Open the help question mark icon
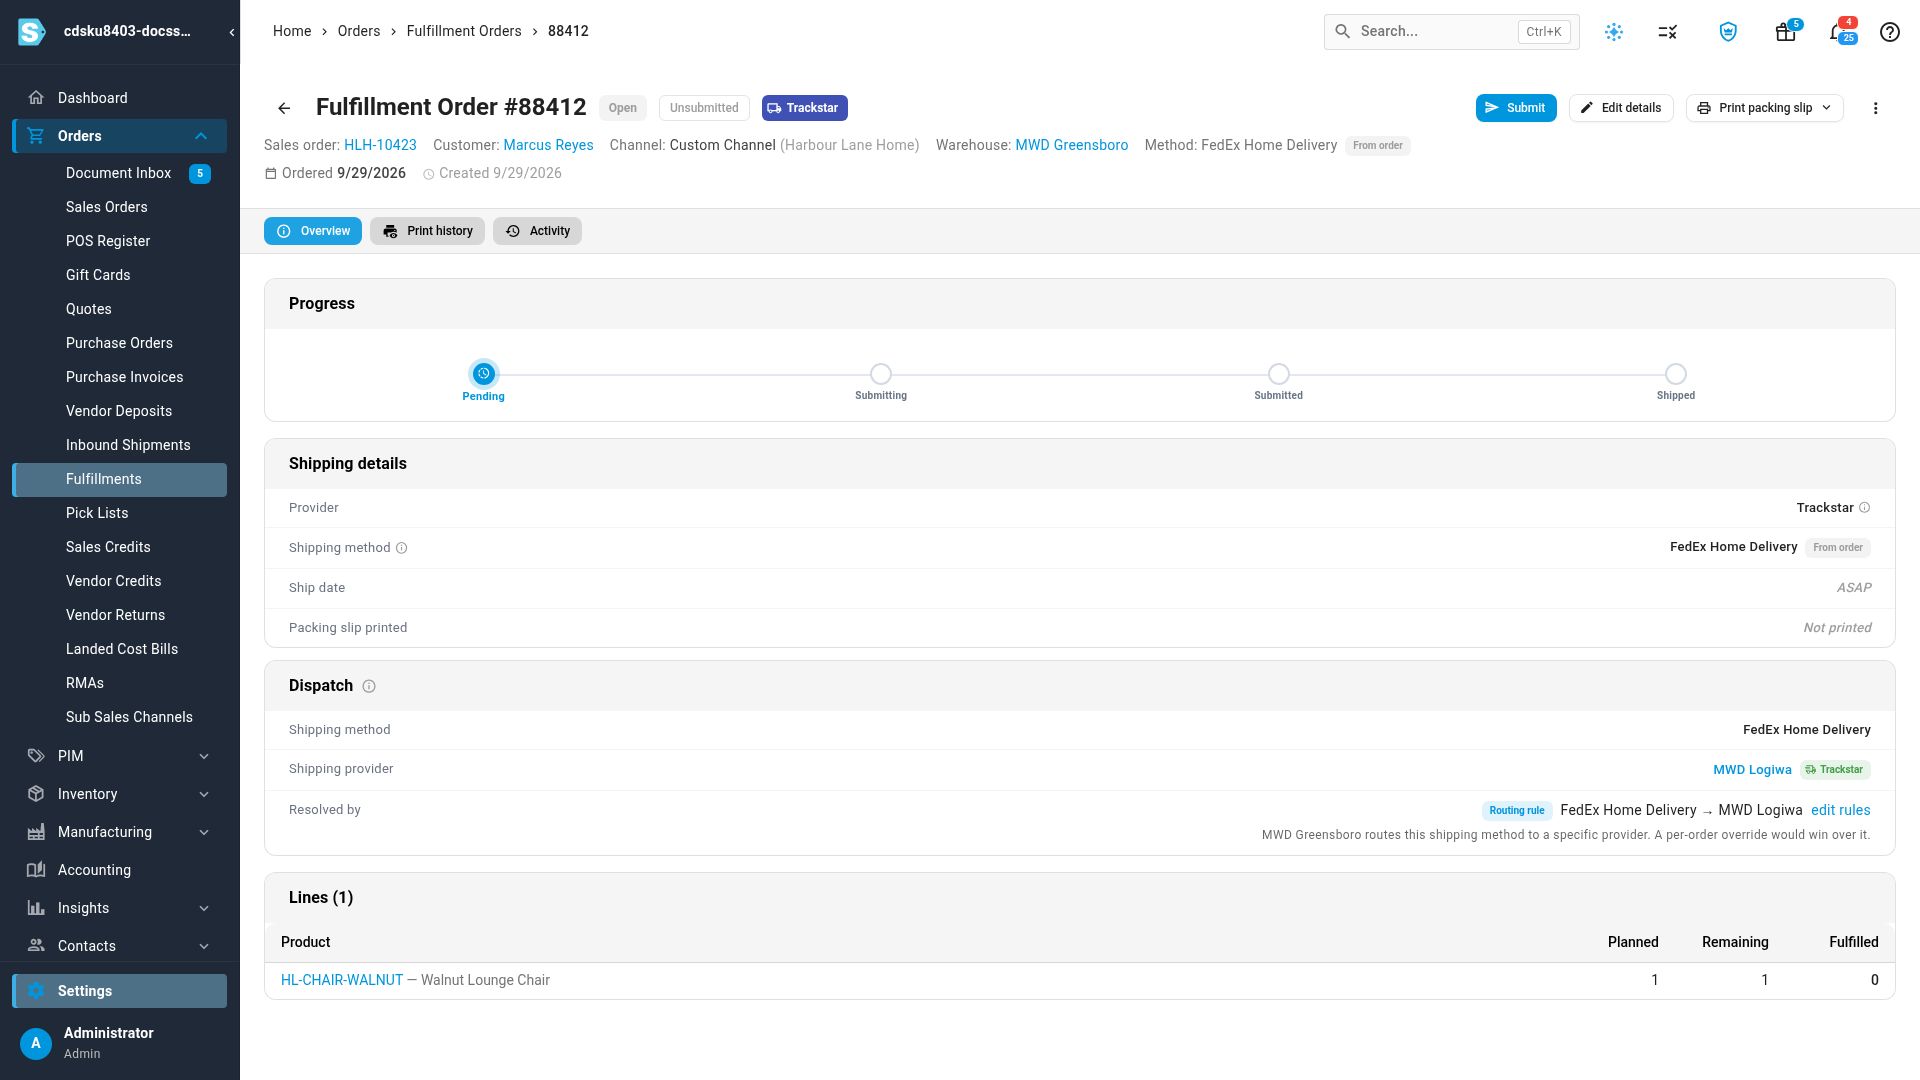Viewport: 1920px width, 1080px height. point(1889,32)
